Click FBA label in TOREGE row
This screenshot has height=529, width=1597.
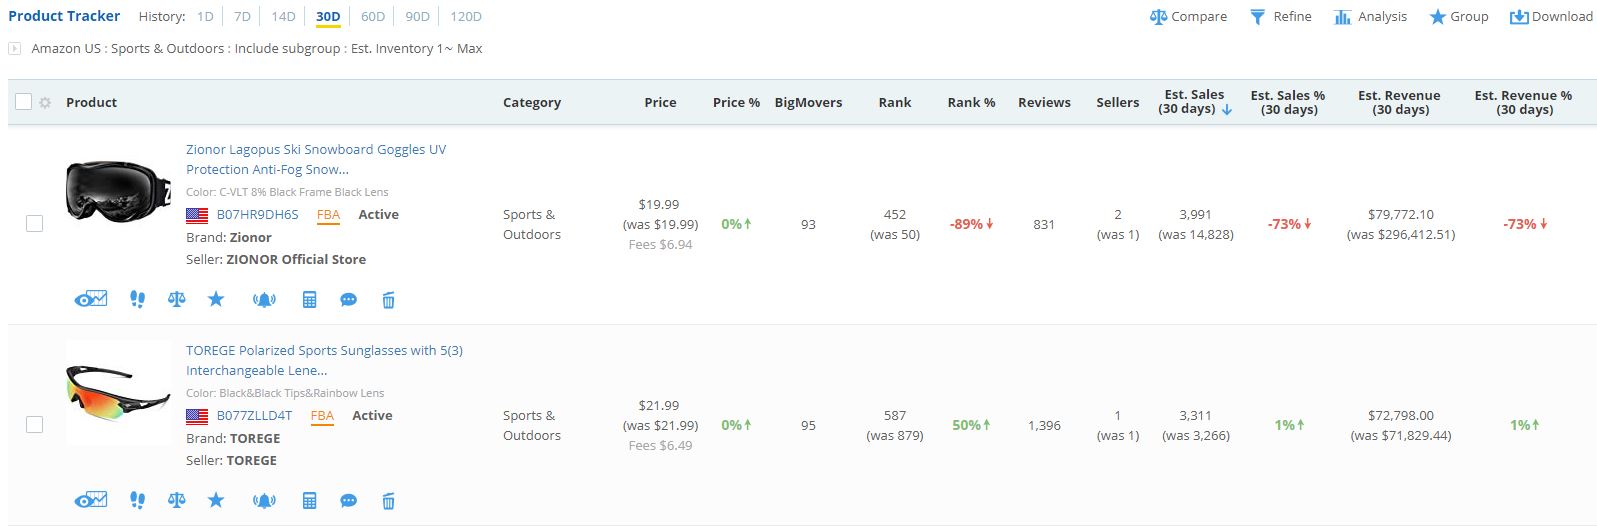(322, 416)
